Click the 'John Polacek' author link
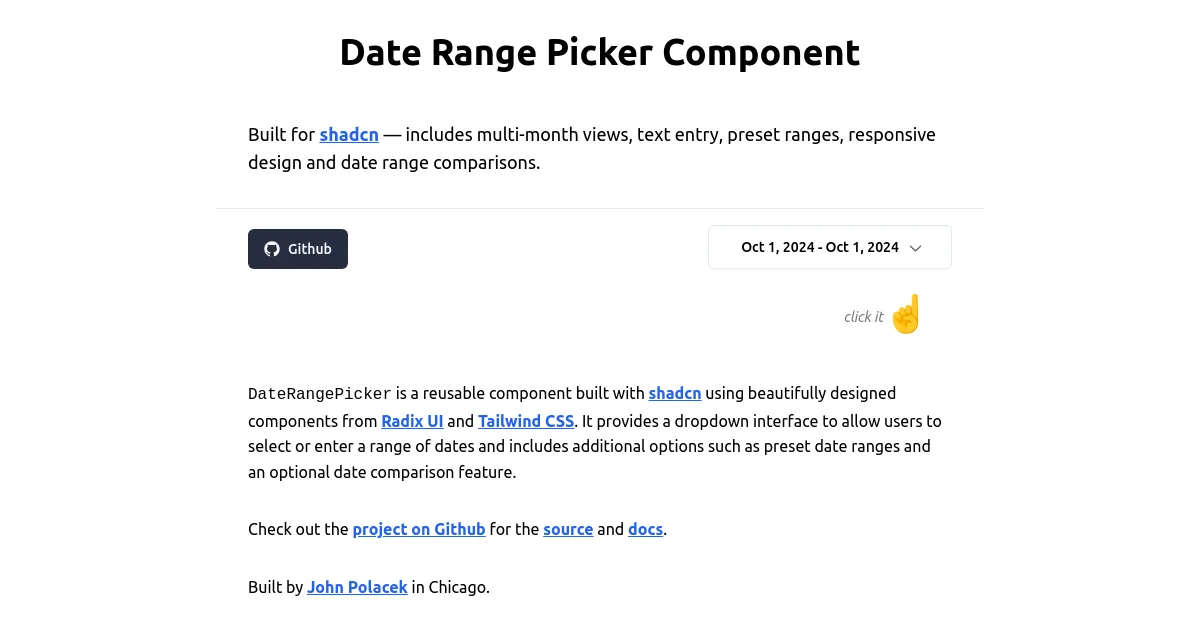 [x=357, y=587]
